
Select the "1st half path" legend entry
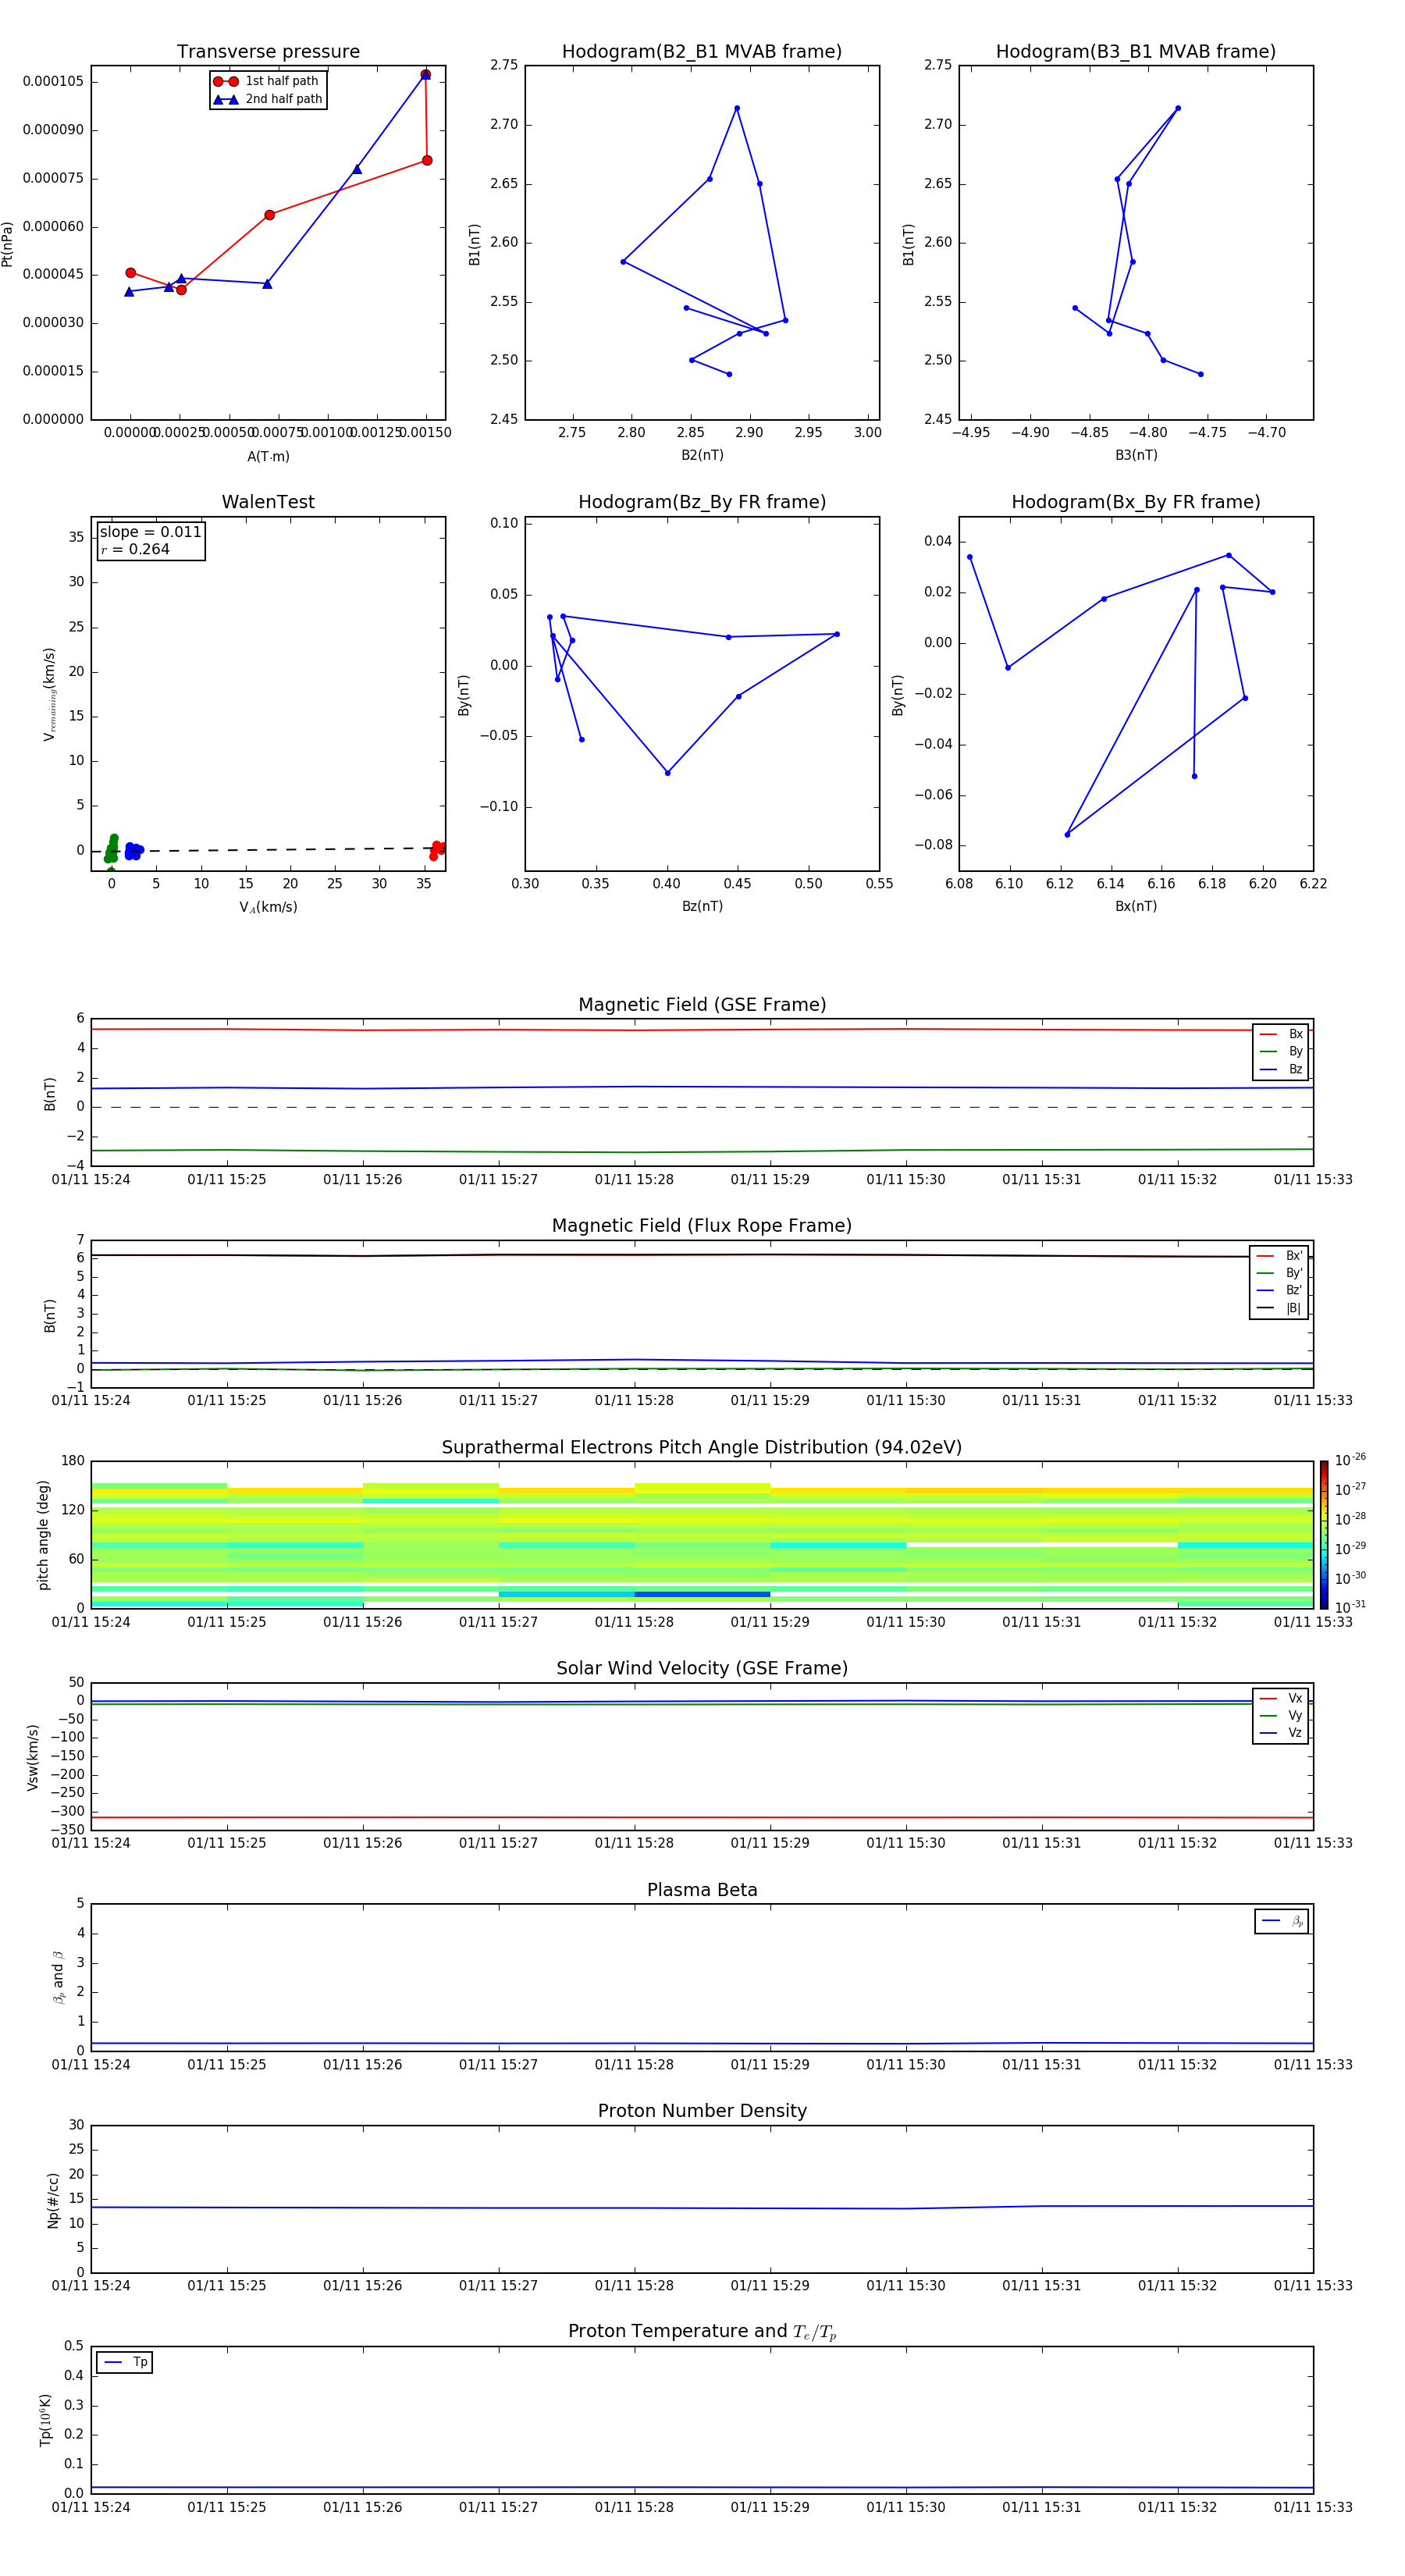267,81
